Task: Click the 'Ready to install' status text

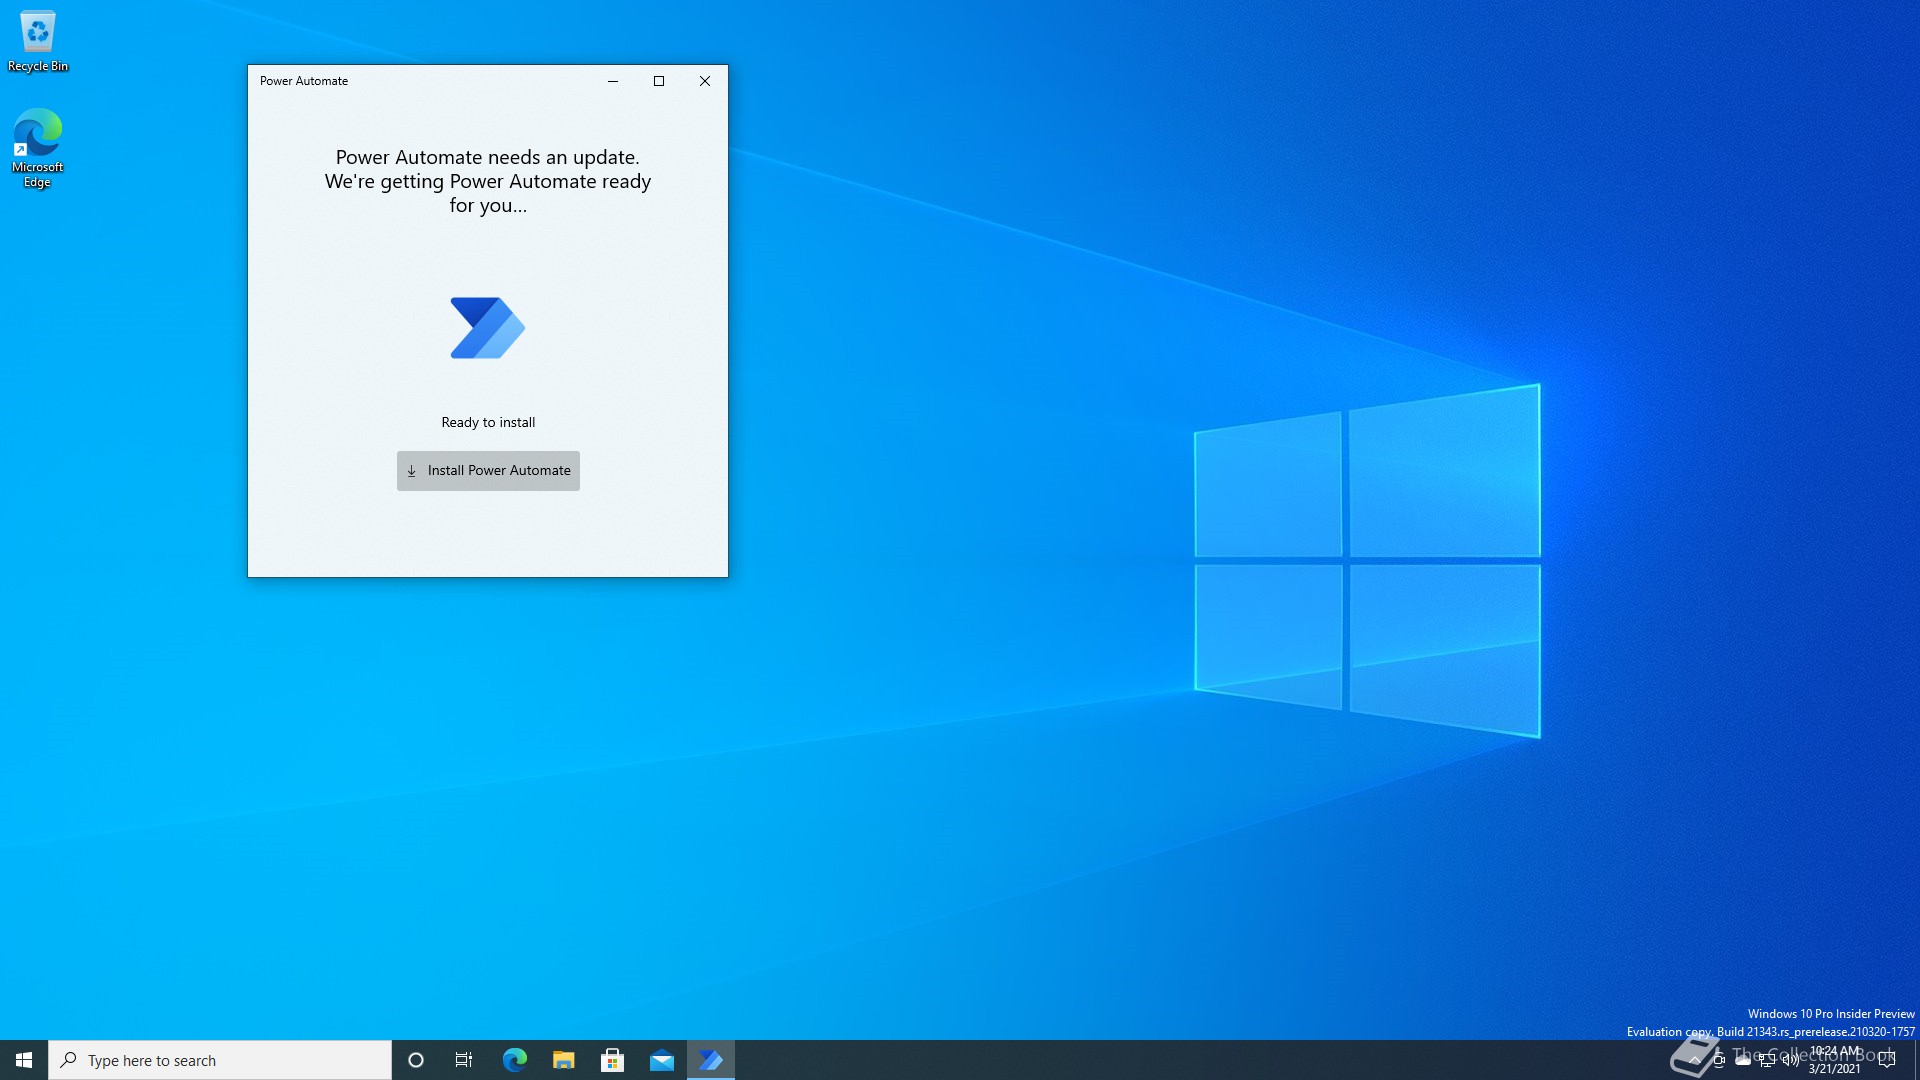Action: point(488,423)
